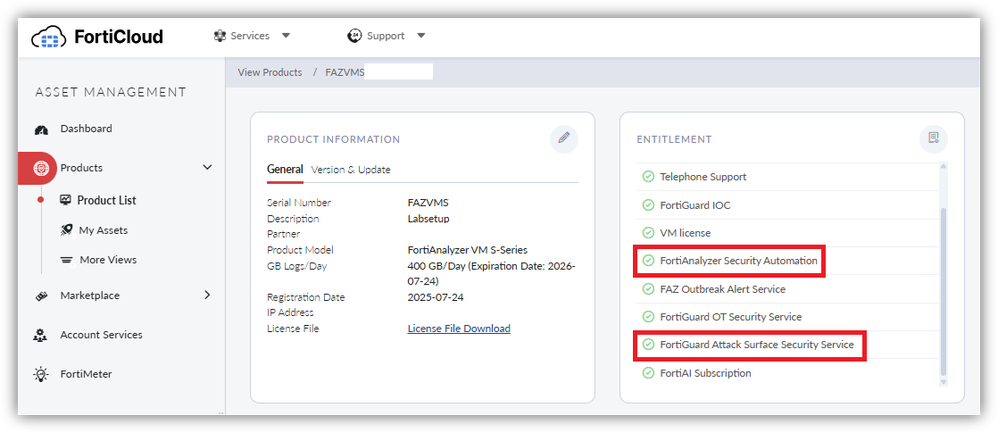Go to View Products breadcrumb
Image resolution: width=998 pixels, height=433 pixels.
point(270,72)
